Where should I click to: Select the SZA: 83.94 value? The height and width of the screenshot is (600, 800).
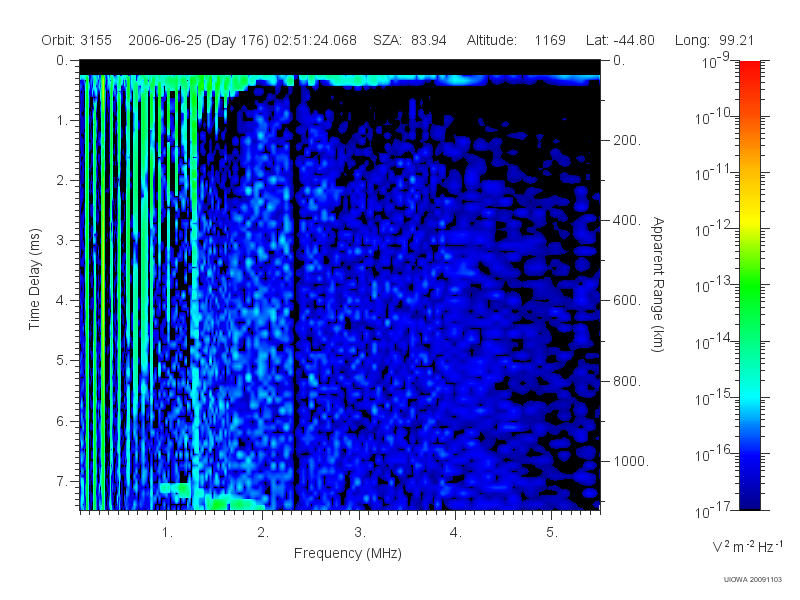pos(410,40)
